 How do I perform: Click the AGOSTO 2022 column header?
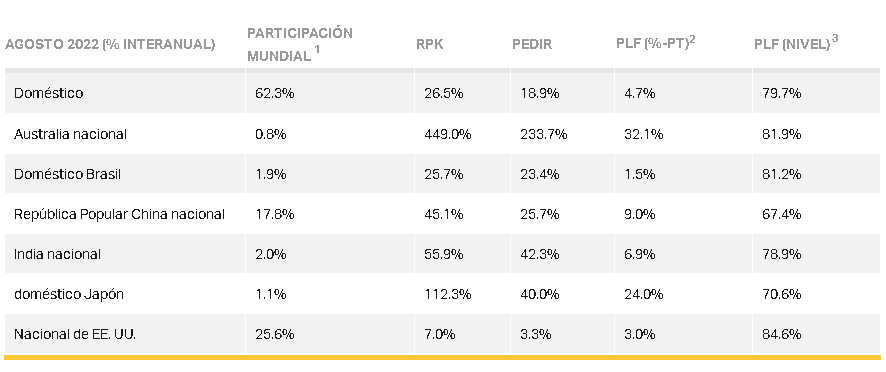coord(110,45)
